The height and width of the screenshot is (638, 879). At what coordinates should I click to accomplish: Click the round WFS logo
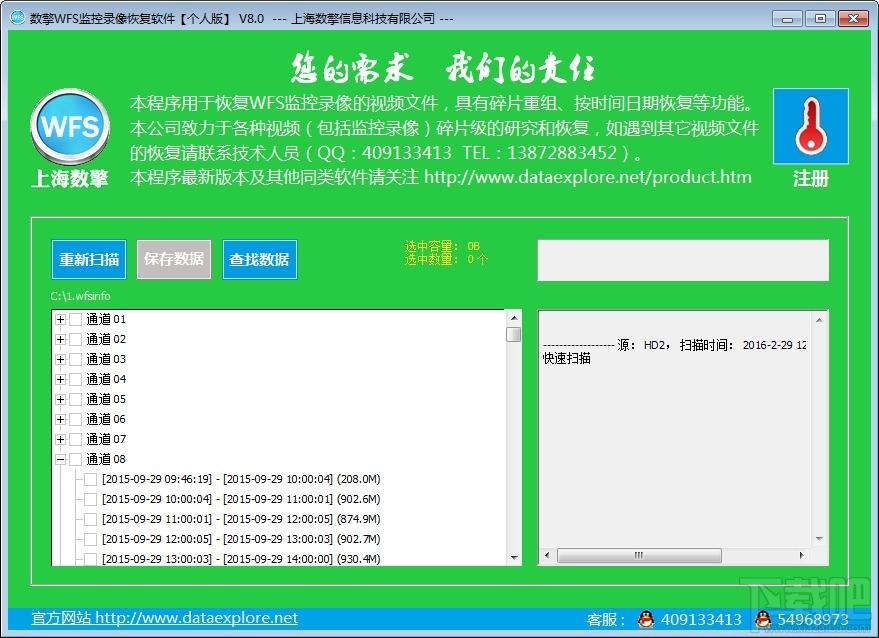[x=70, y=126]
